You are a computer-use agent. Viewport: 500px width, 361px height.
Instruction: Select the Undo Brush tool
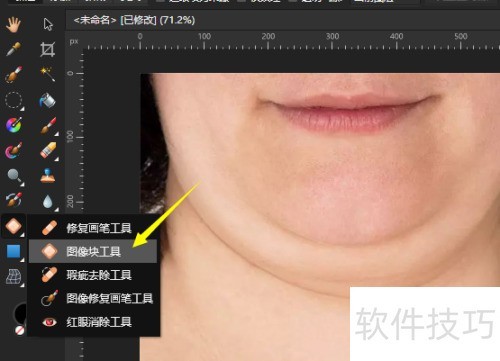14,200
